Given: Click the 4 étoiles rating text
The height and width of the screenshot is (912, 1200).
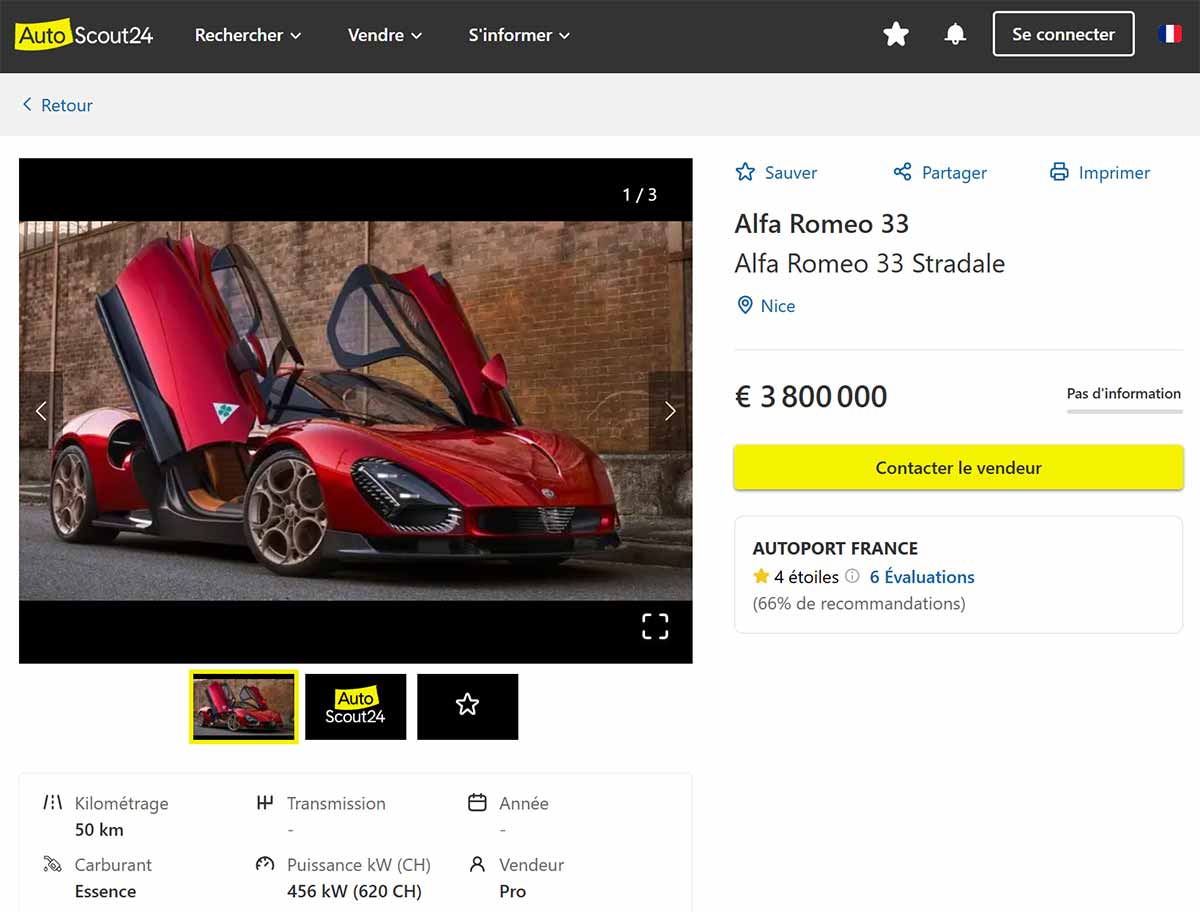Looking at the screenshot, I should (x=806, y=577).
